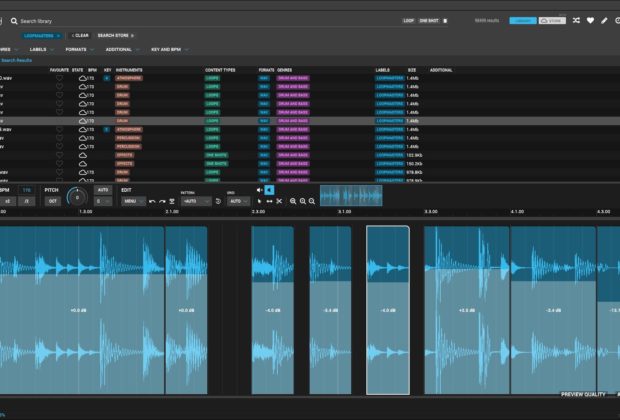Click cloud icon in highlighted selected row

pos(82,121)
